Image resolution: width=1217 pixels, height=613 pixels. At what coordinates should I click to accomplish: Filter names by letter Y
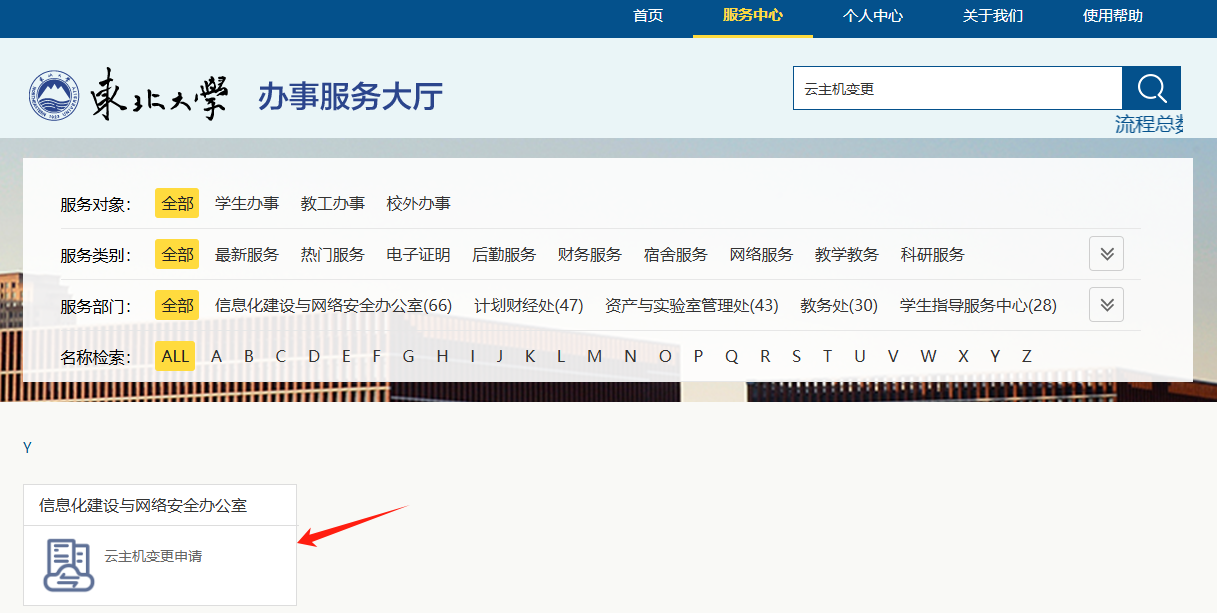[994, 357]
